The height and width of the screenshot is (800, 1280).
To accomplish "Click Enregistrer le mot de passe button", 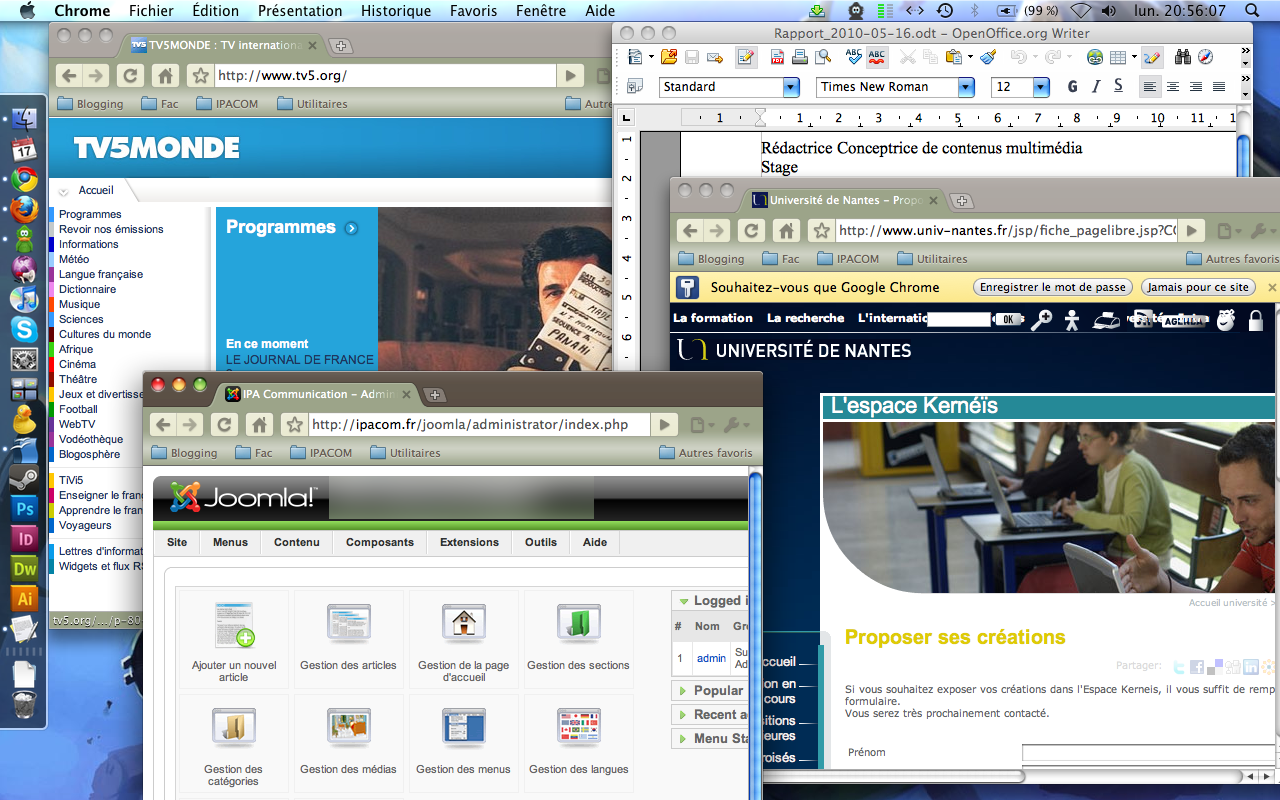I will click(x=1053, y=287).
